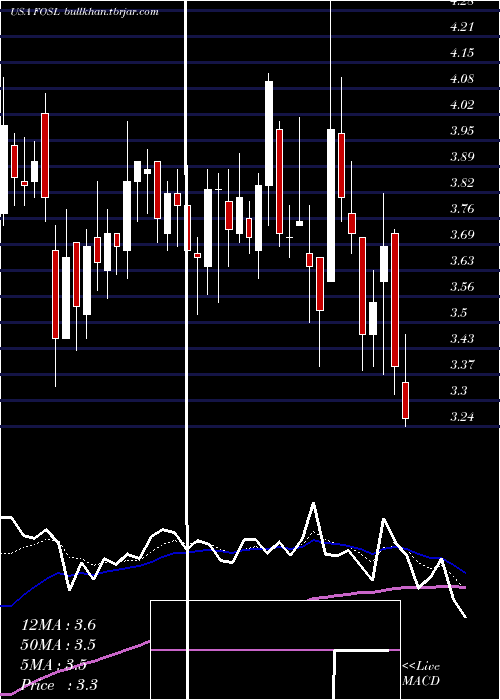Click the tall white candlestick peaking near 4.08

click(x=269, y=133)
